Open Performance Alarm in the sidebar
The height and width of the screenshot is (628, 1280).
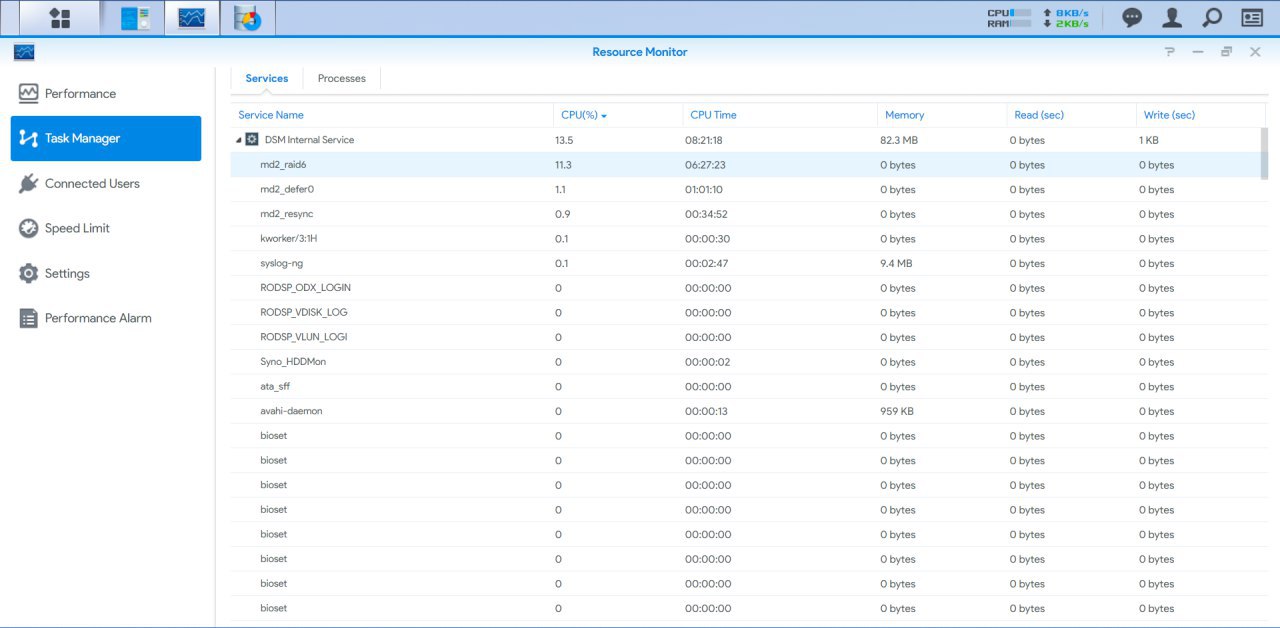(x=98, y=318)
